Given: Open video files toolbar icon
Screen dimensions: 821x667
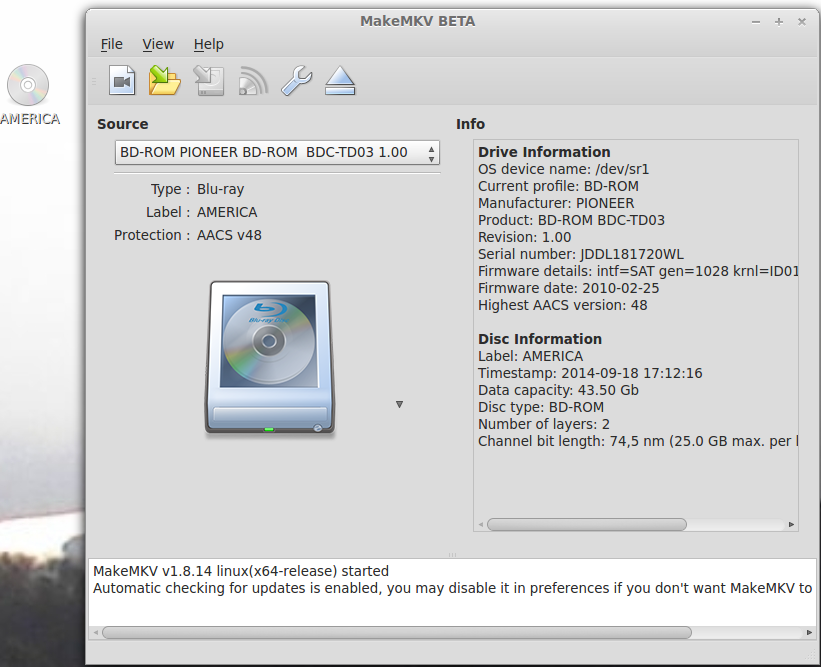Looking at the screenshot, I should (x=122, y=81).
